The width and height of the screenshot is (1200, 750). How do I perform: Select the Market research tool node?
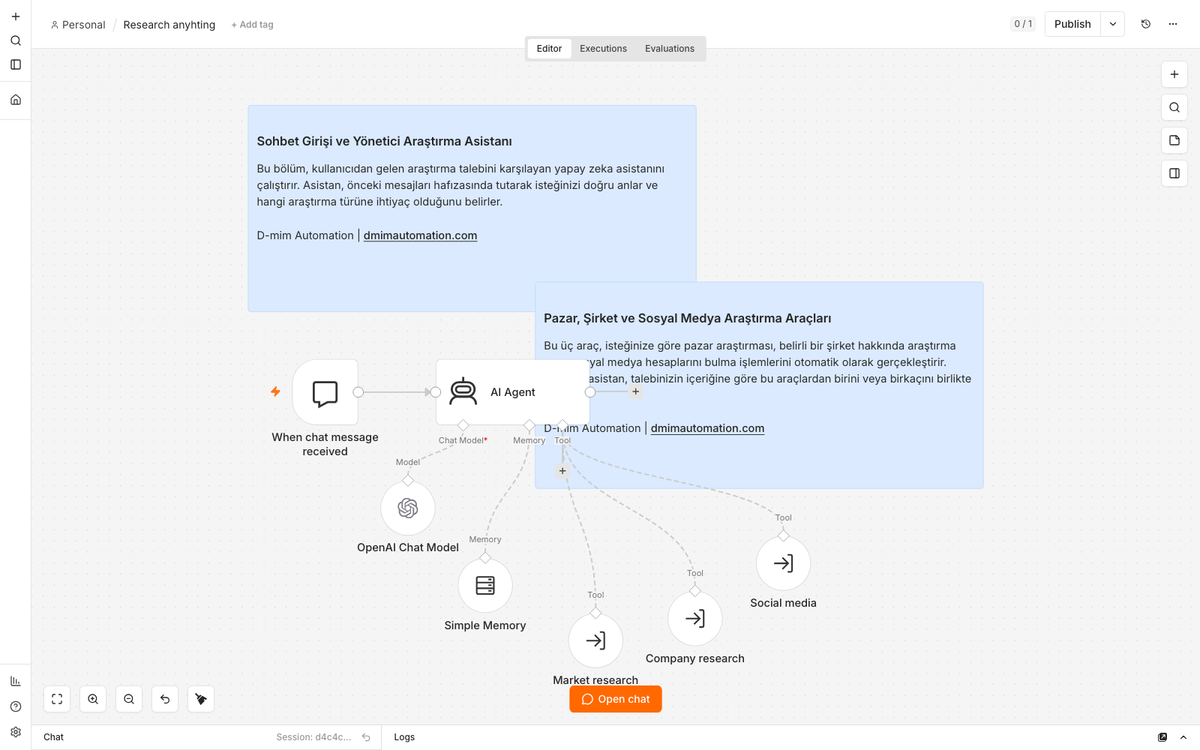pos(595,641)
